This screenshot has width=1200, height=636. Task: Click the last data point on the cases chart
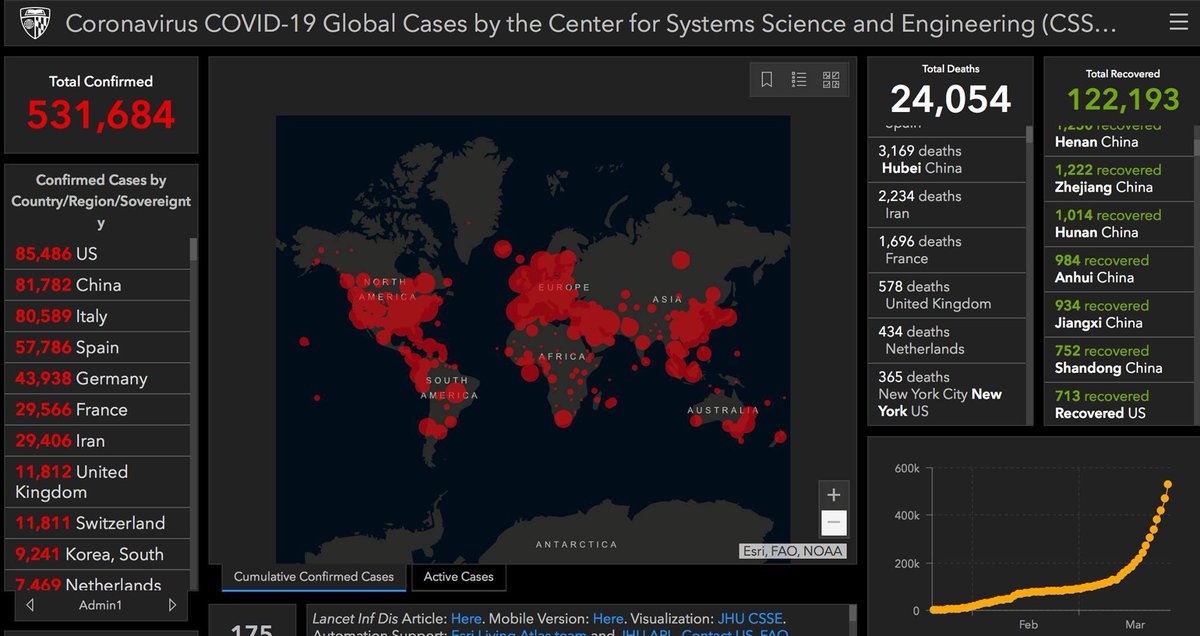(1167, 485)
